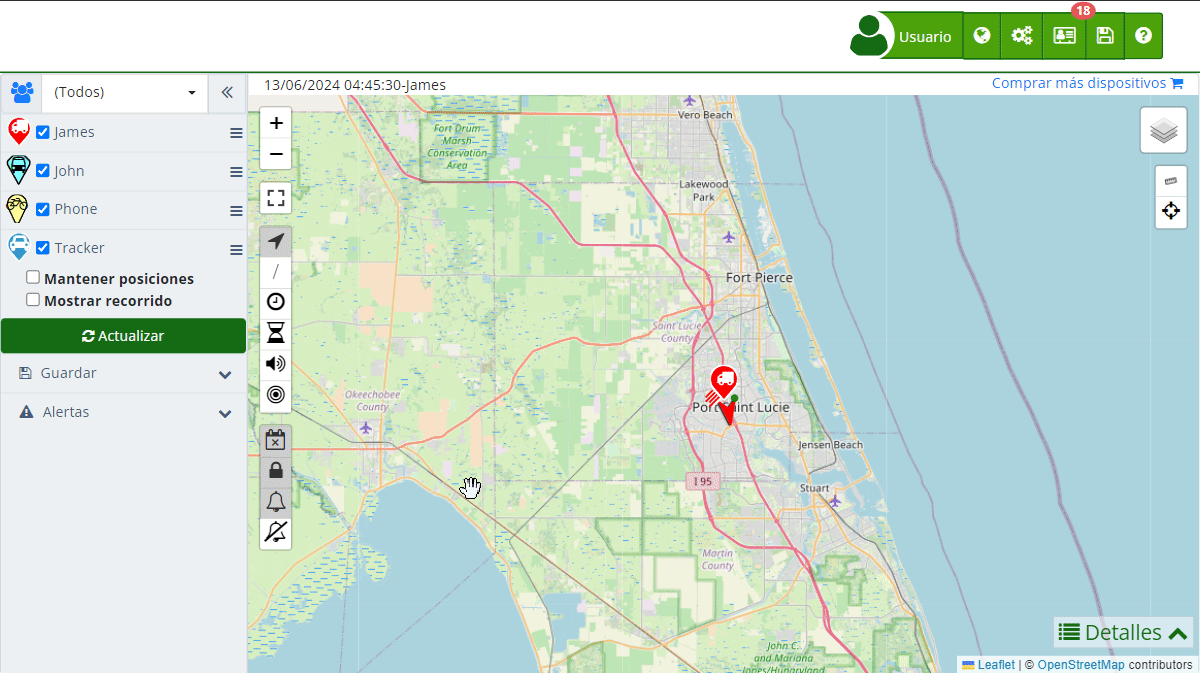Click the crosshair locate icon at right
This screenshot has width=1200, height=676.
1171,211
